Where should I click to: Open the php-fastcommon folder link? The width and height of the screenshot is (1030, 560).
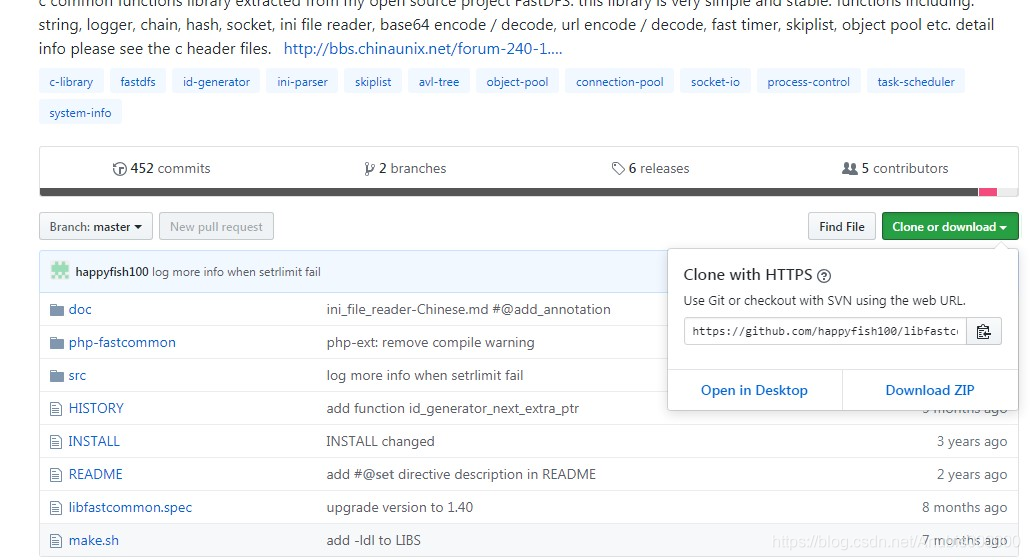click(122, 343)
